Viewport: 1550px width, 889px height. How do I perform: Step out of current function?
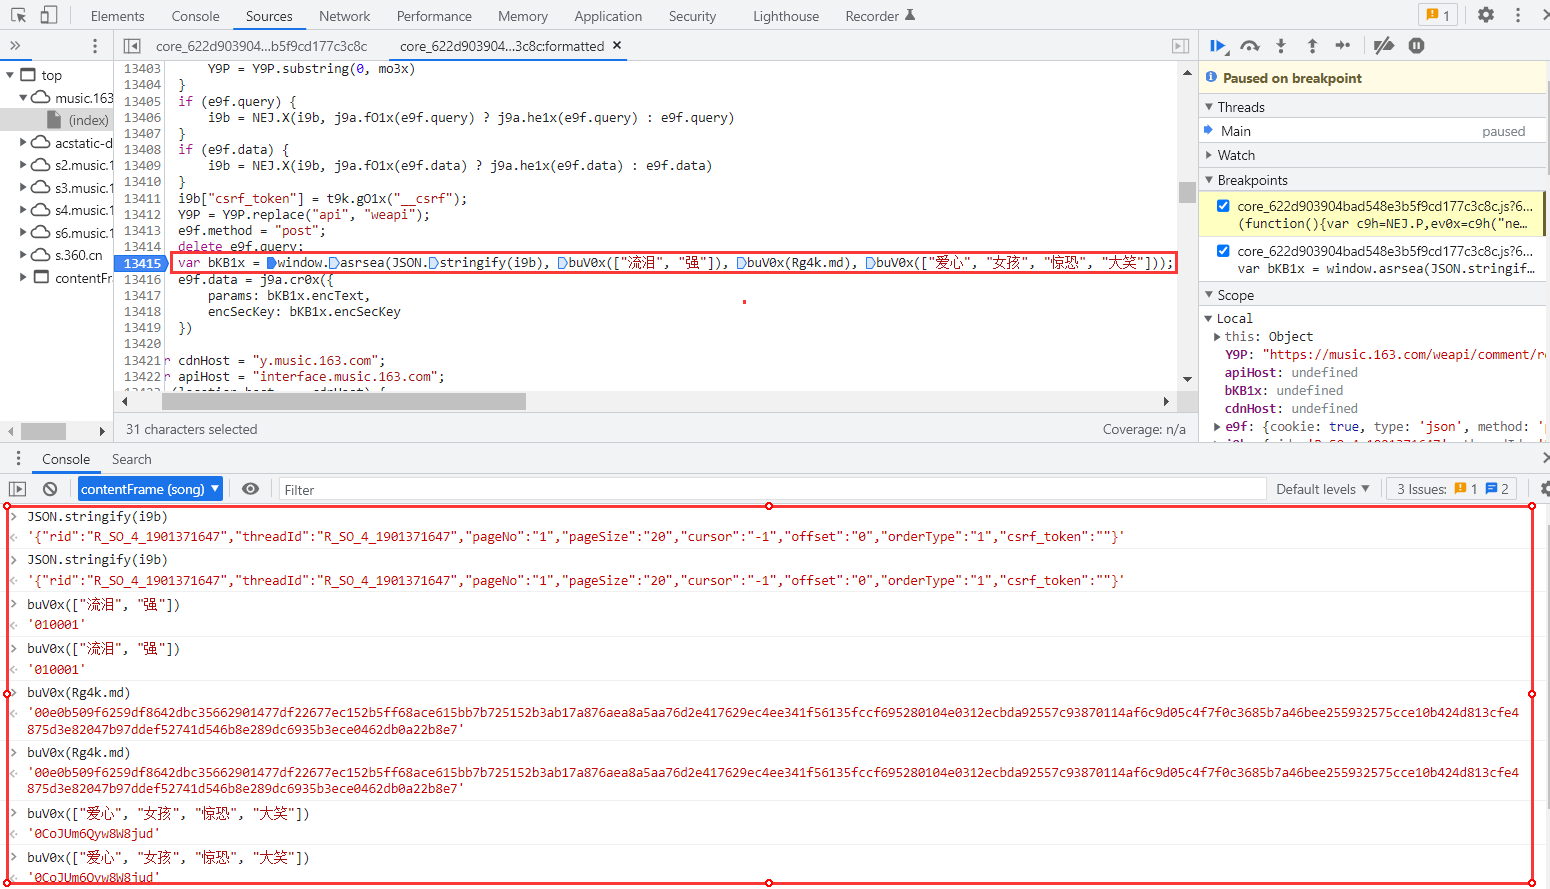click(1312, 46)
